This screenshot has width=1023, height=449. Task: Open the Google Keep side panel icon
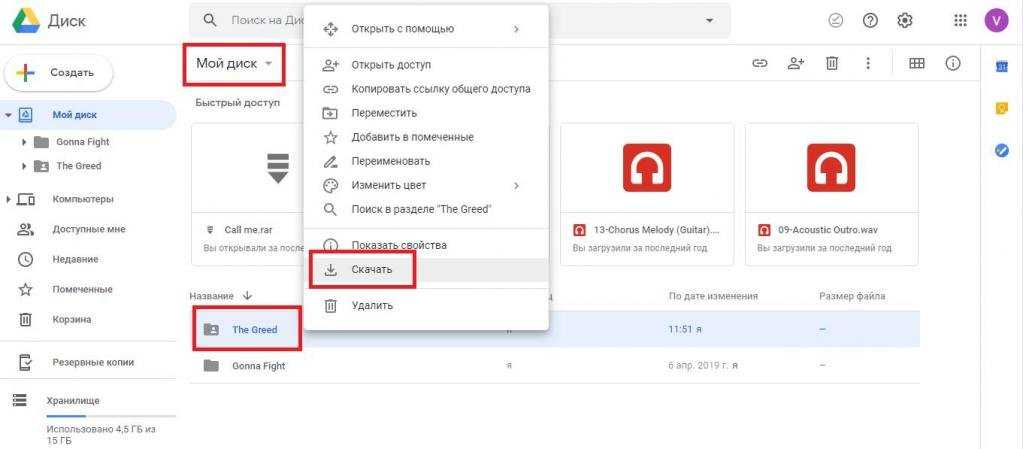(x=1001, y=108)
